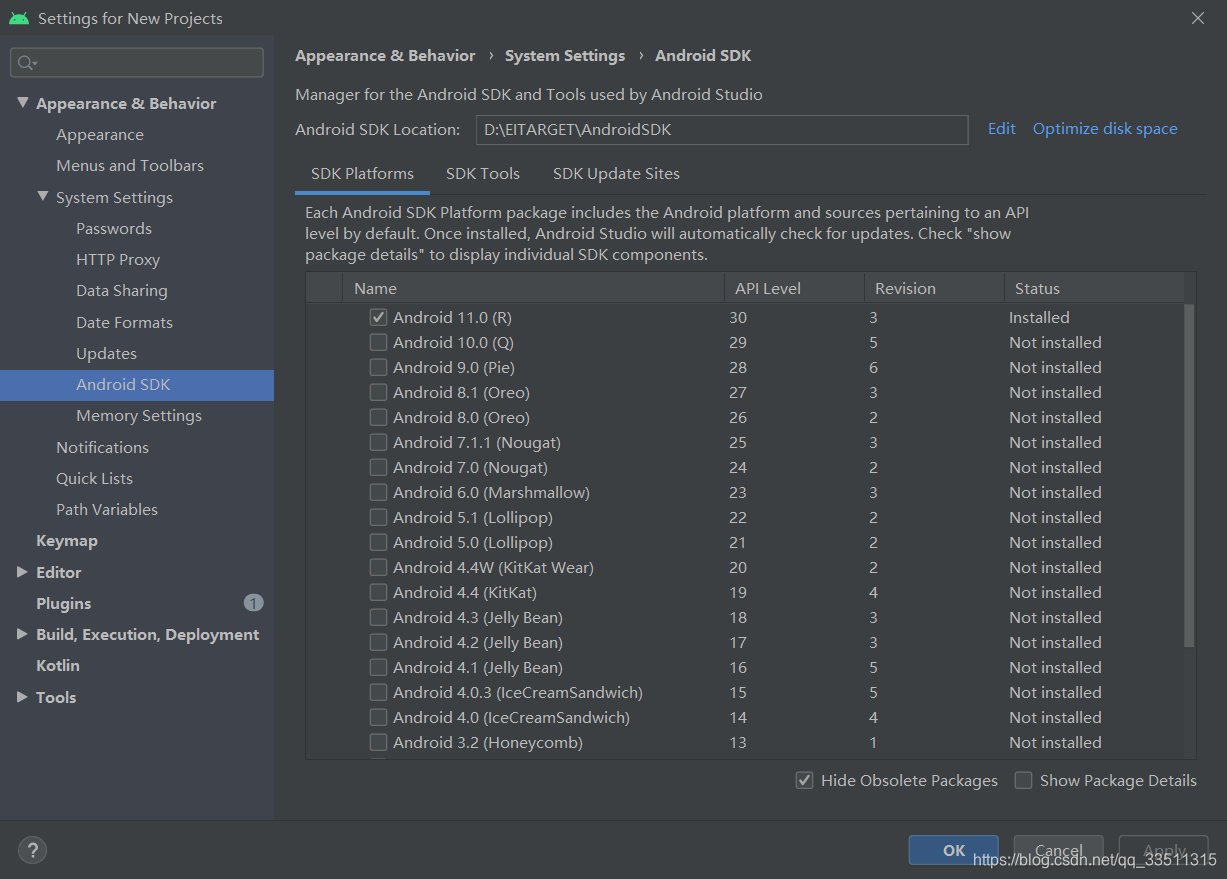Click Installed status for Android 11.0
This screenshot has width=1227, height=879.
click(x=1039, y=318)
